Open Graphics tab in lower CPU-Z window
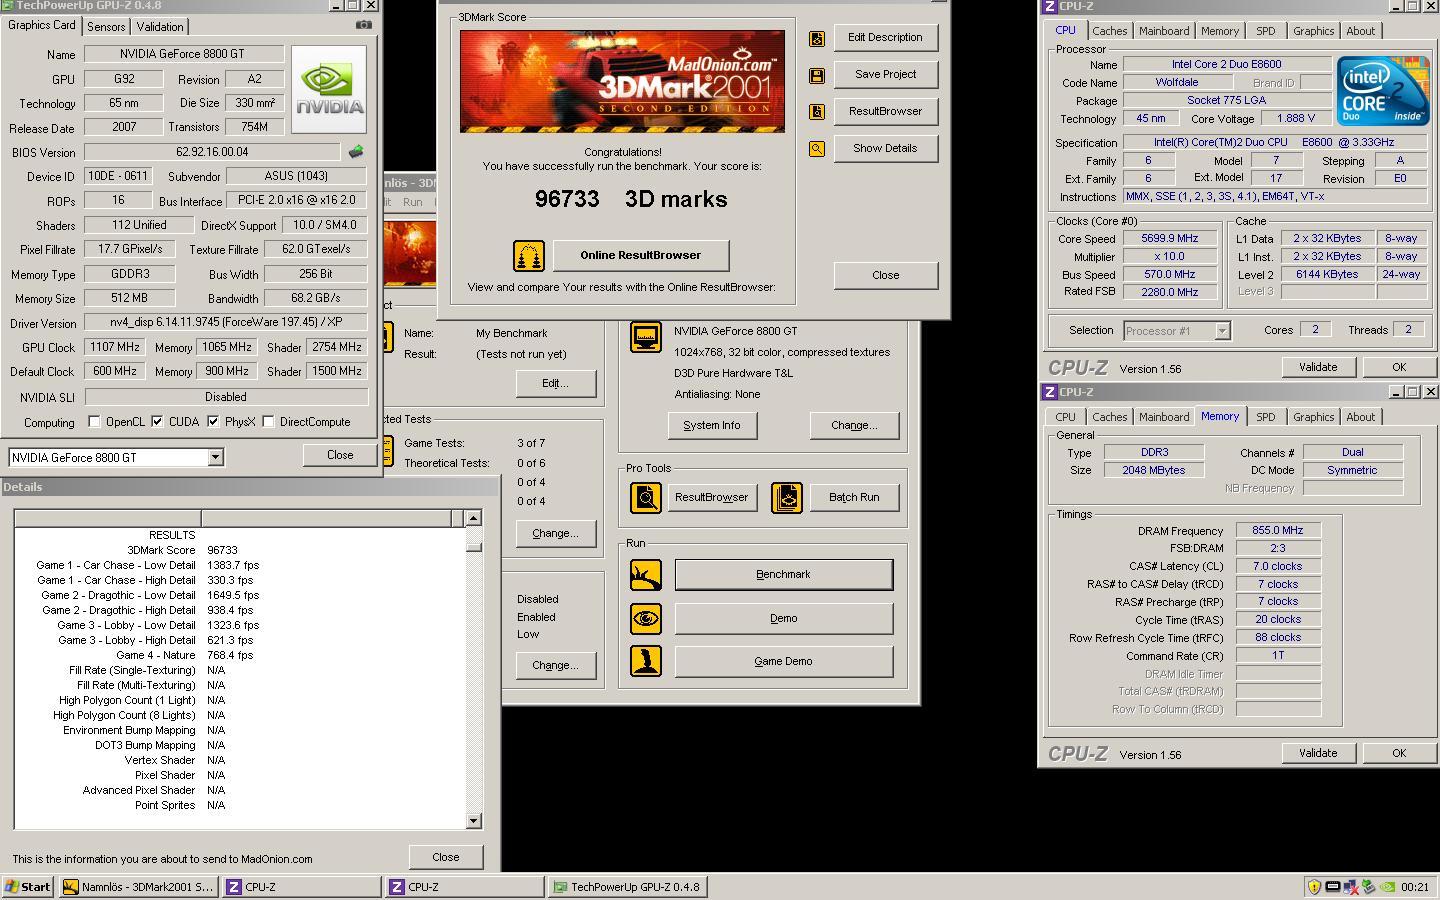 point(1313,417)
